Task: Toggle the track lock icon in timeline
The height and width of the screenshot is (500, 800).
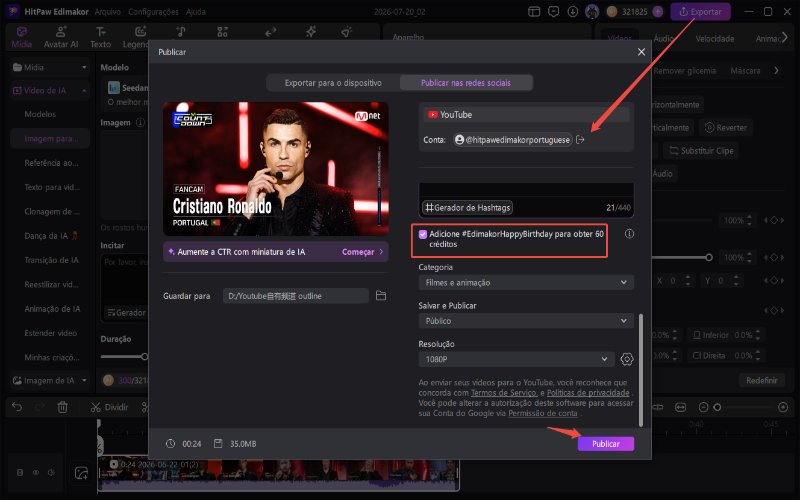Action: click(20, 472)
